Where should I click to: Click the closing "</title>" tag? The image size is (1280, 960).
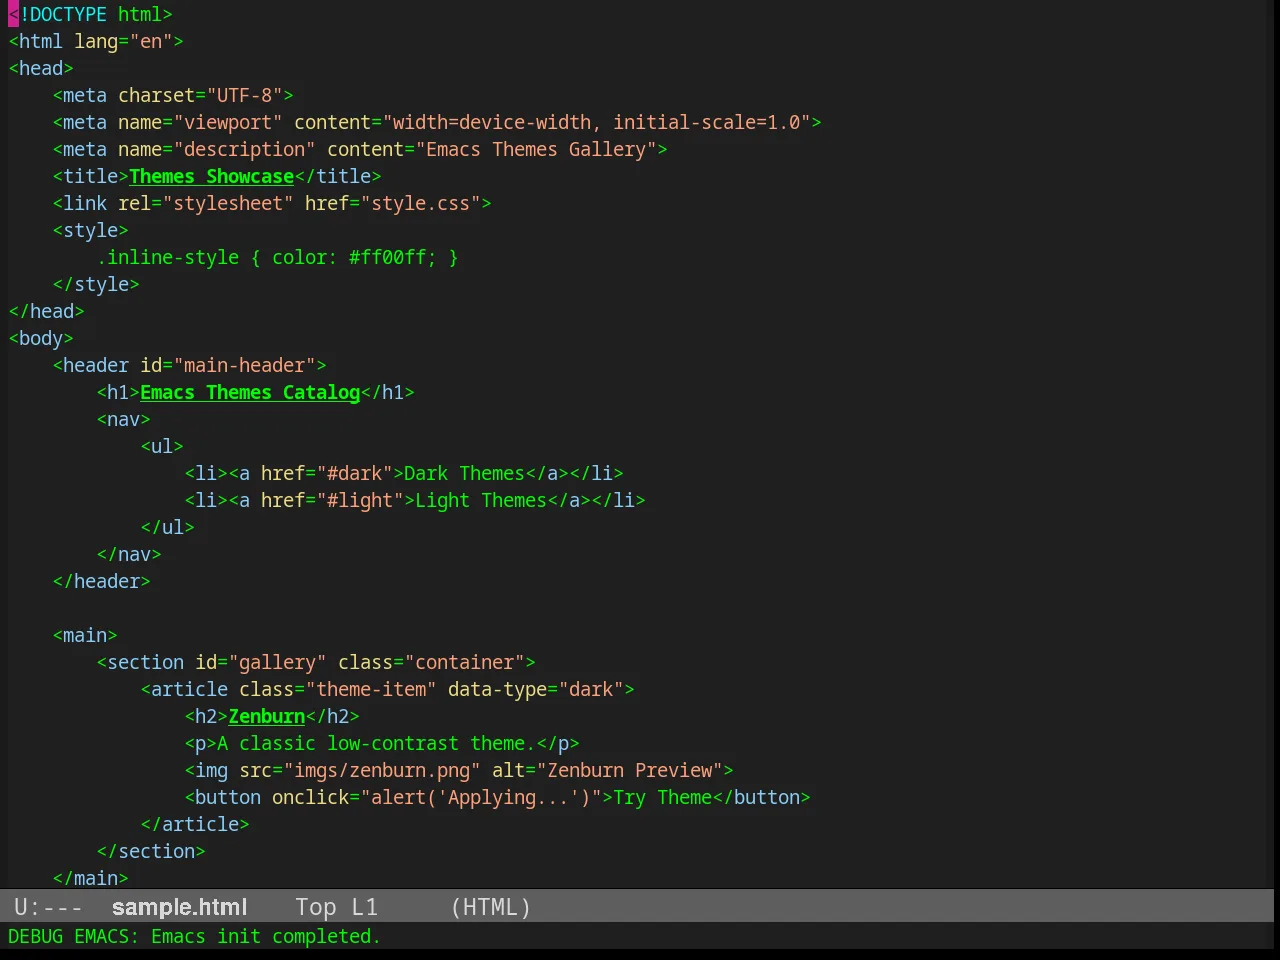point(338,176)
